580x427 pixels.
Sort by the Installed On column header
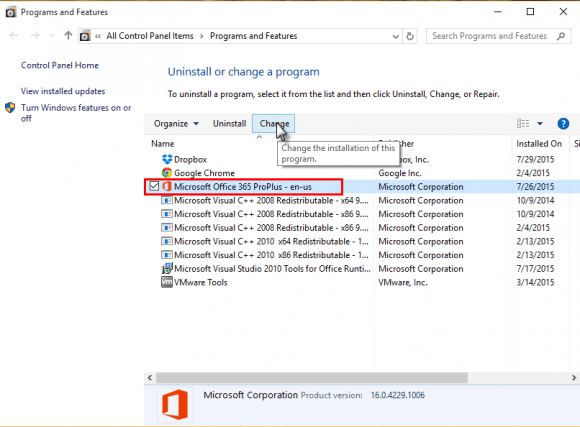(539, 144)
